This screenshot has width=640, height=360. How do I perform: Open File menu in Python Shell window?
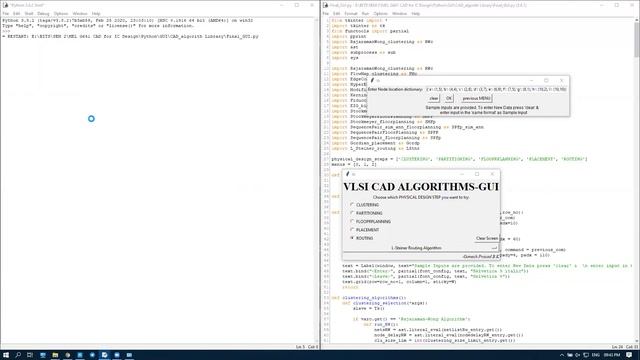coord(5,13)
